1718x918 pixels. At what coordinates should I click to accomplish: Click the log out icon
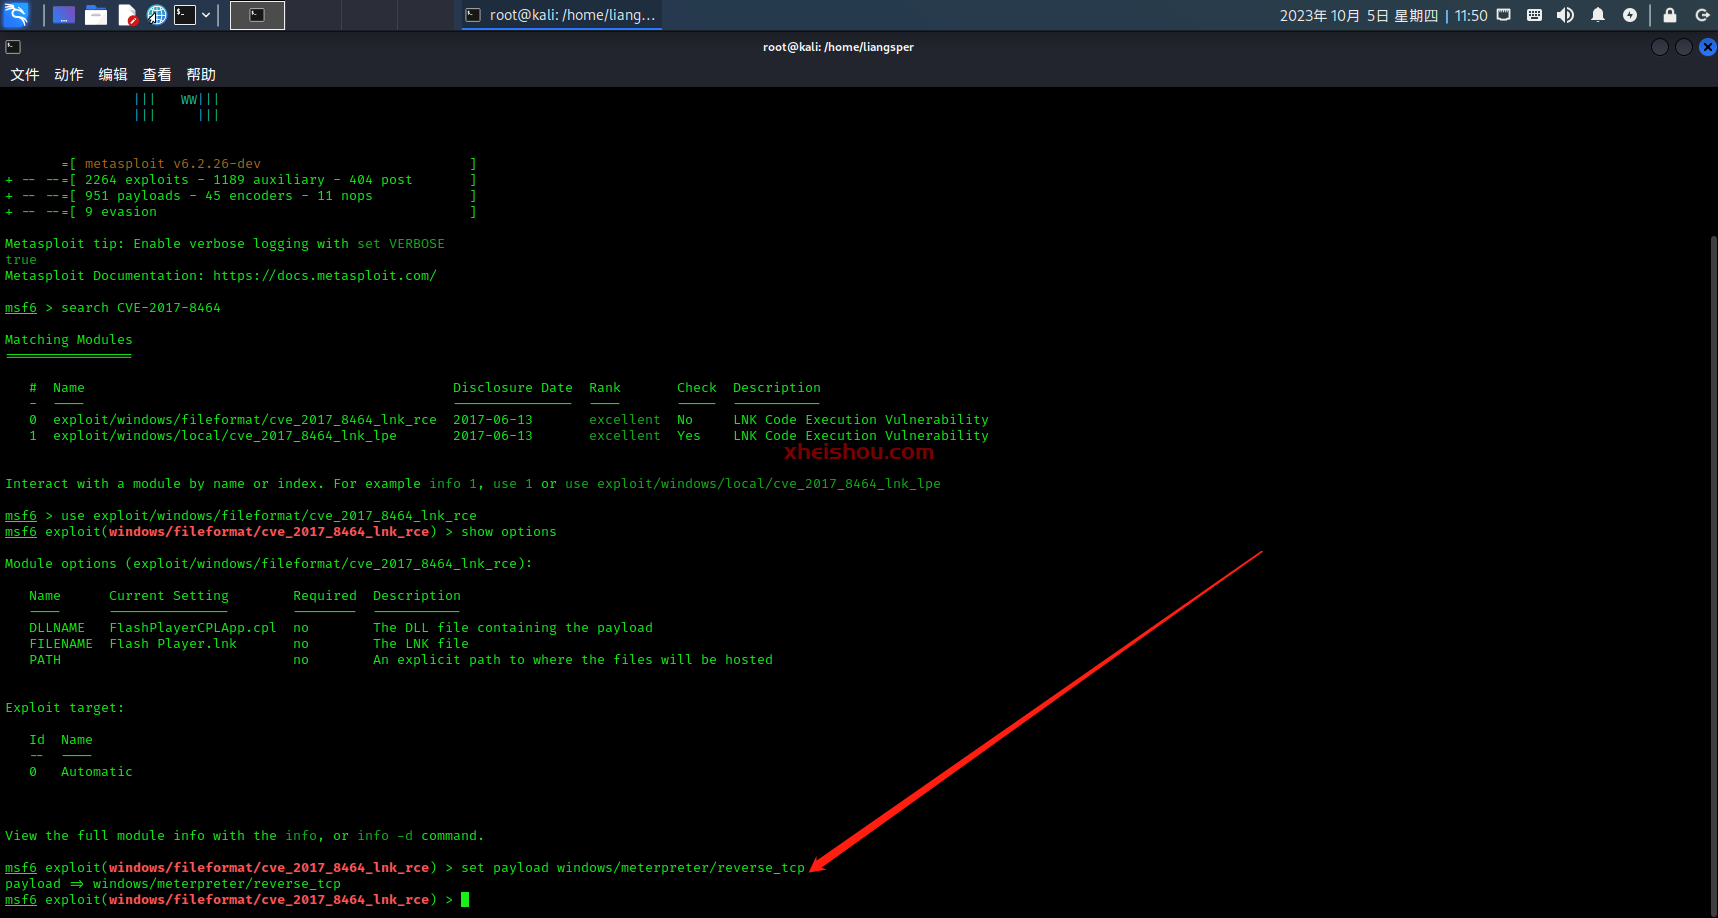(1702, 15)
